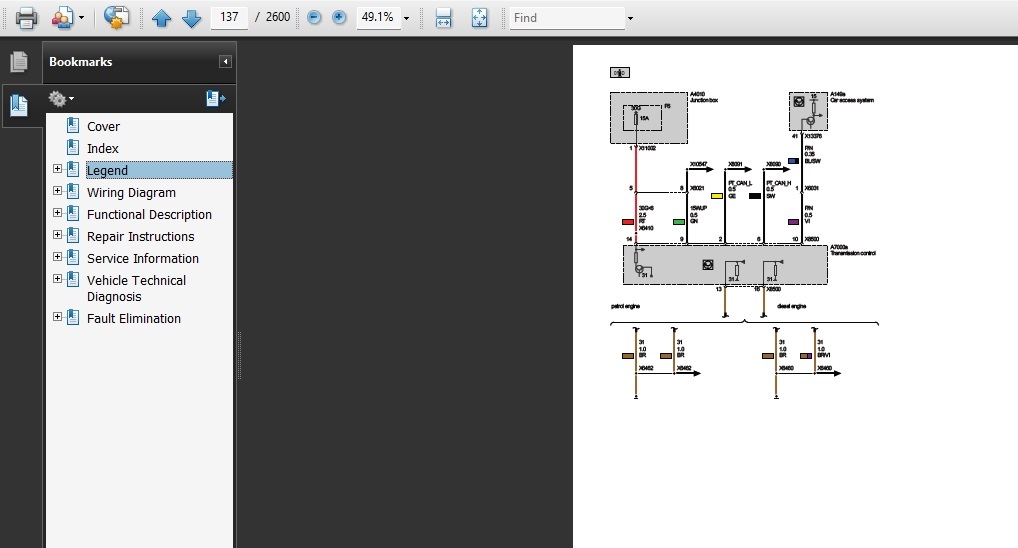
Task: Click the expand current bookmark icon
Action: click(x=216, y=99)
